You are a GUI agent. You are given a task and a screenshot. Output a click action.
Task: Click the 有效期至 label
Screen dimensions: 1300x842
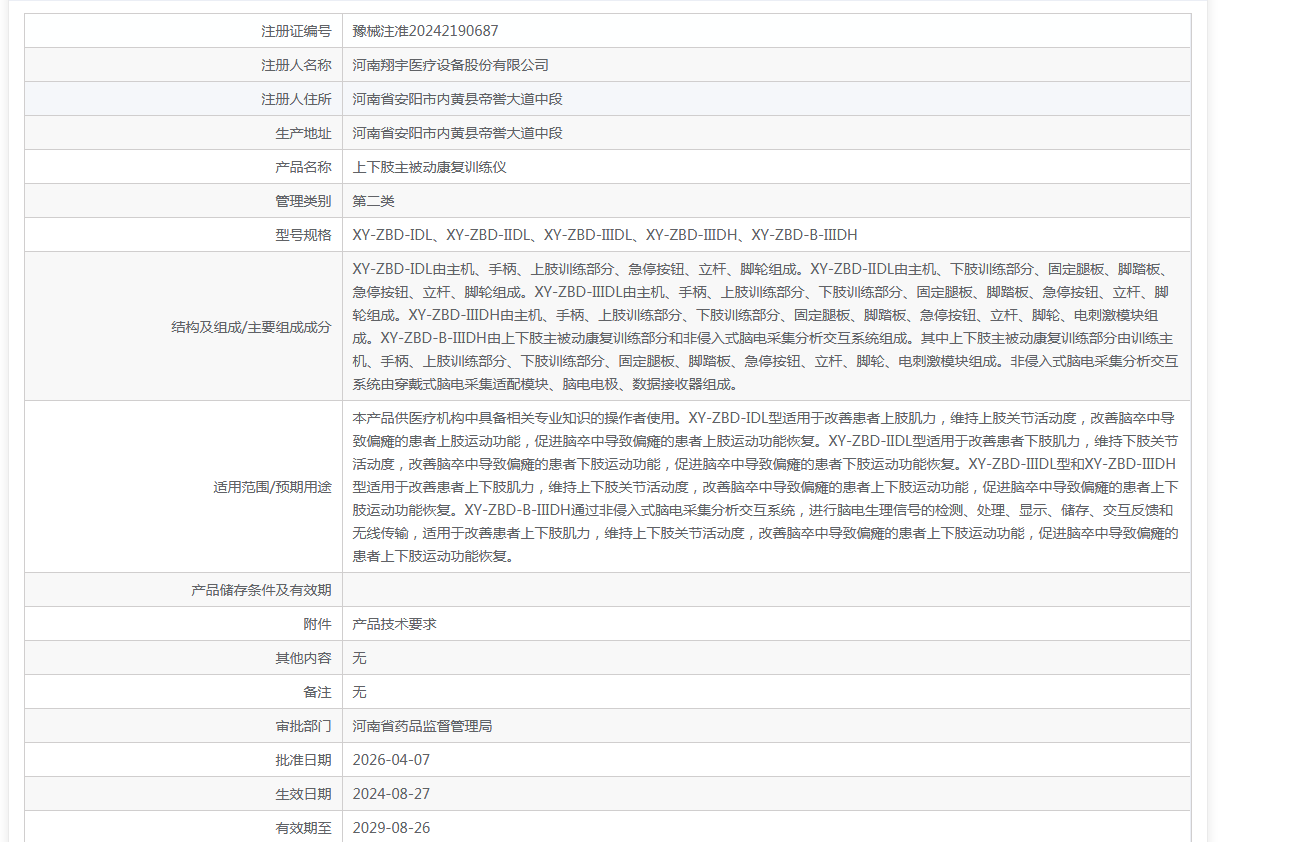pyautogui.click(x=303, y=828)
